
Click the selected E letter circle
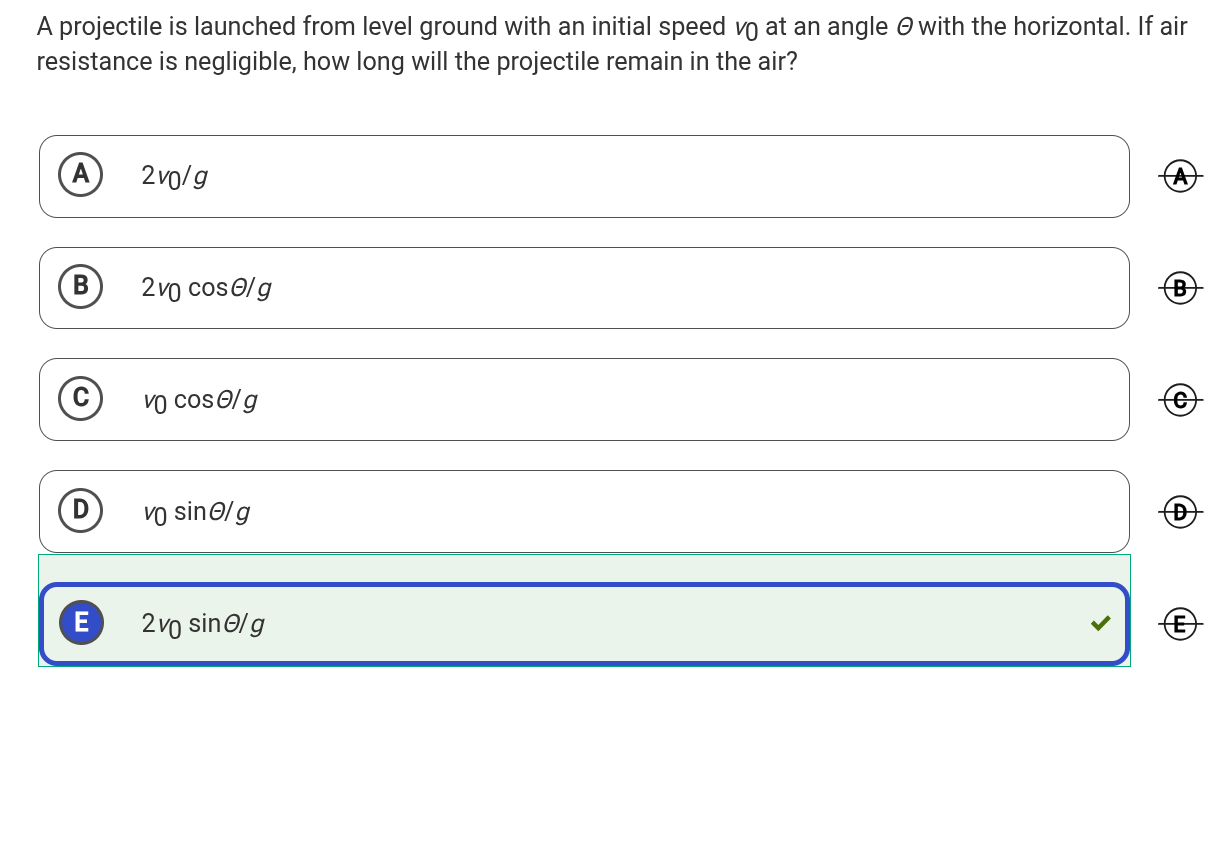[81, 622]
